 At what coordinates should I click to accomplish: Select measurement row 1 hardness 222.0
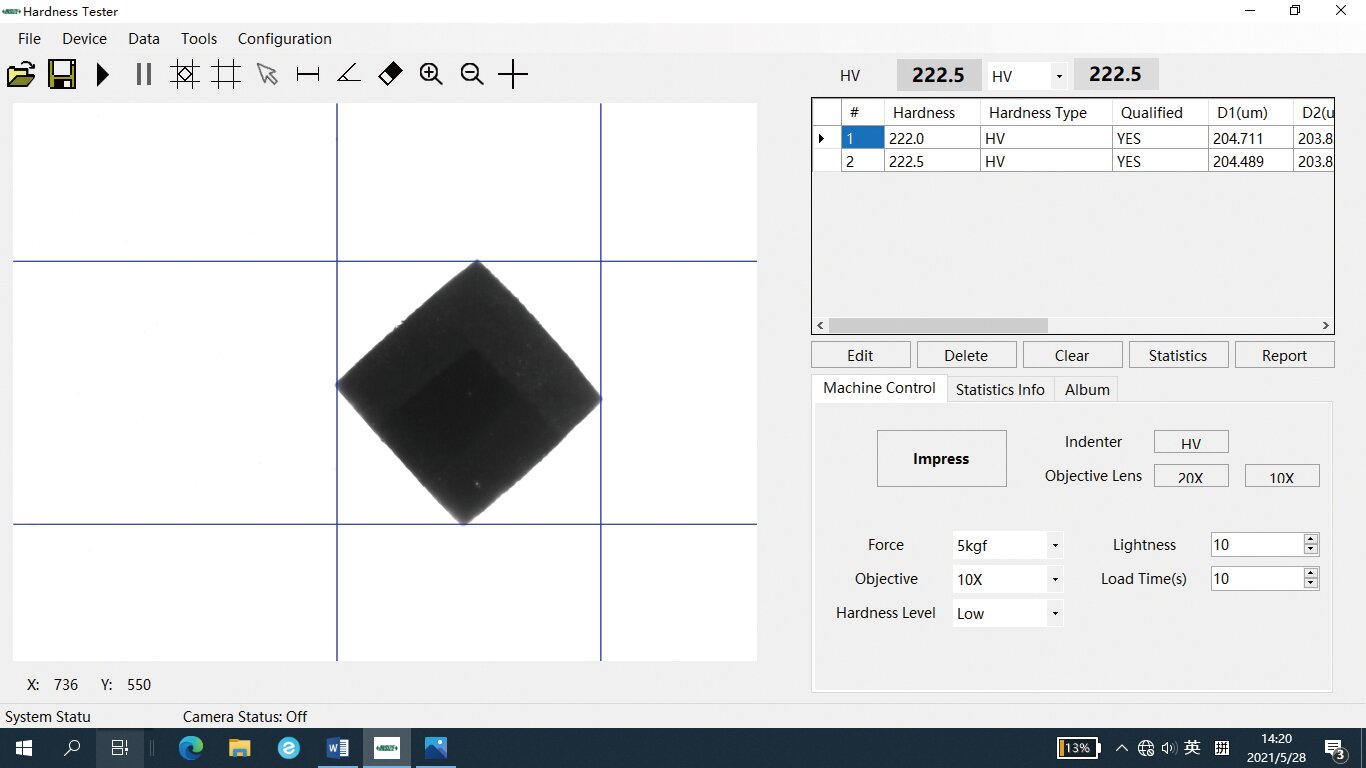click(932, 139)
